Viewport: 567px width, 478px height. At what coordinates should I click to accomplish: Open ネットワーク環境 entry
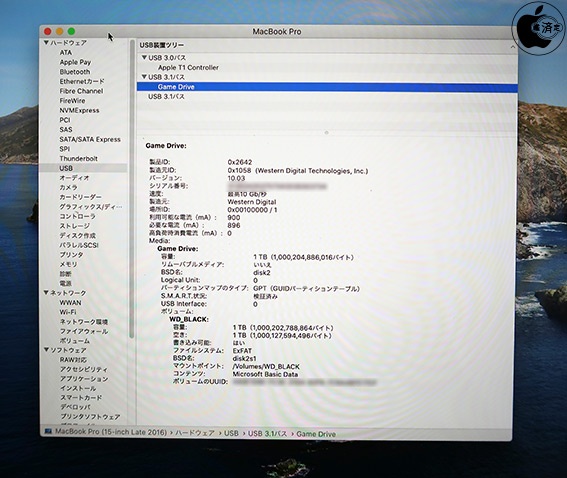84,321
